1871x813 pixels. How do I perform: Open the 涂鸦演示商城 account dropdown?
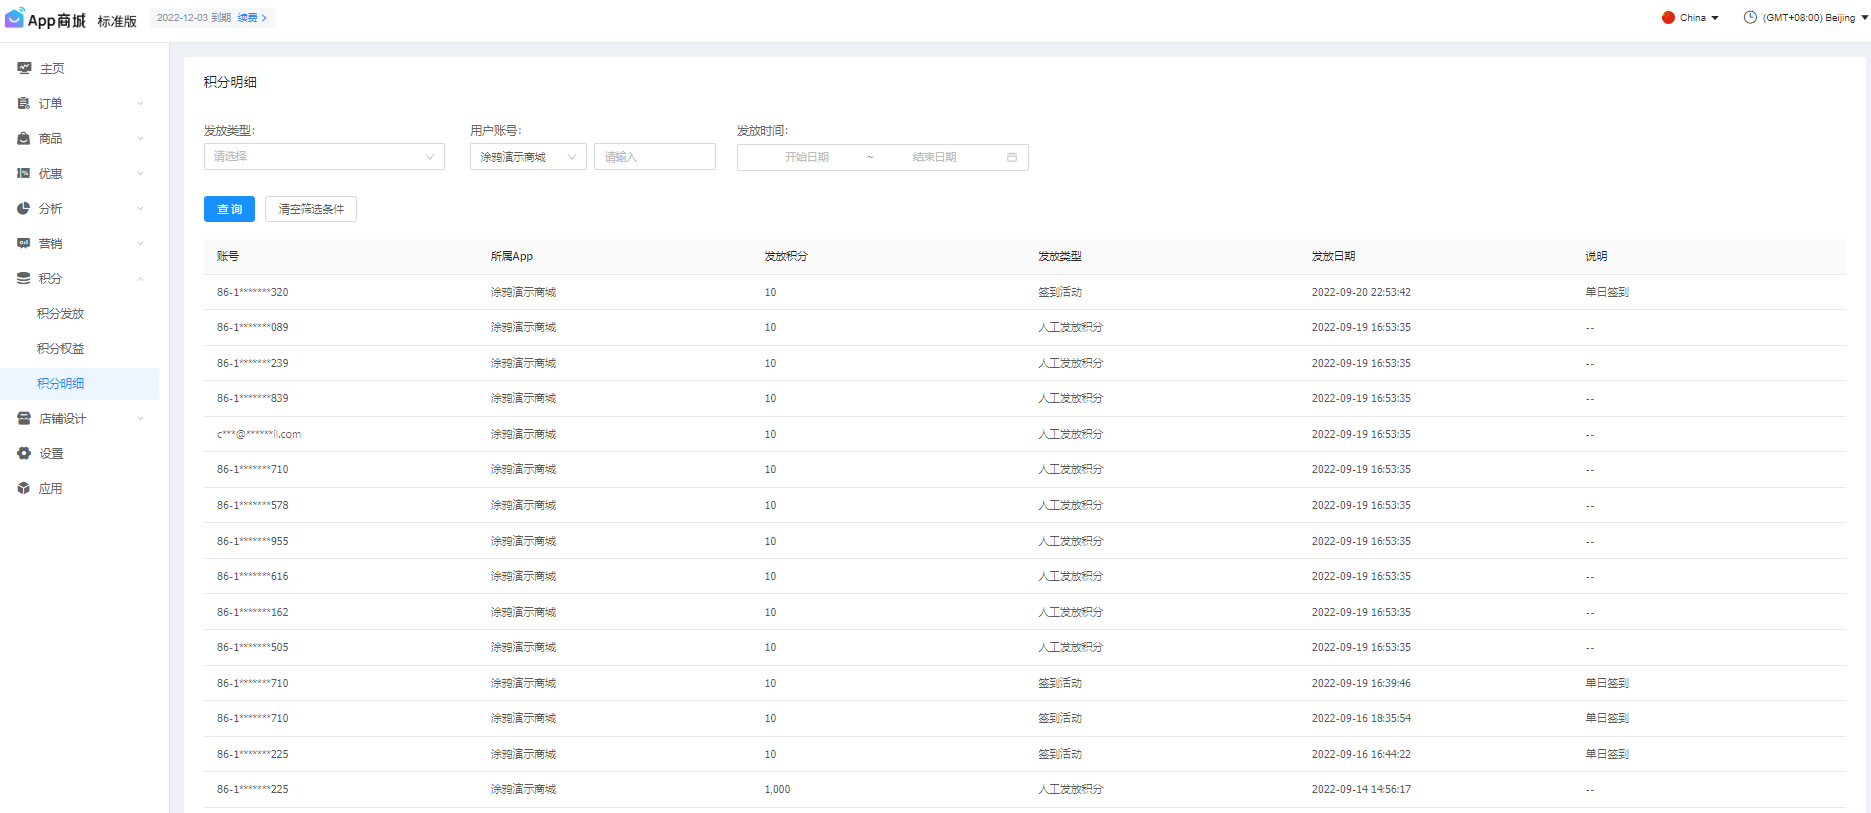(528, 157)
